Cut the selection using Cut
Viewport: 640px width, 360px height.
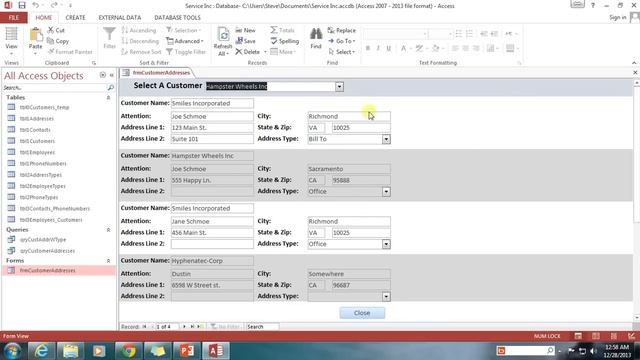(56, 30)
